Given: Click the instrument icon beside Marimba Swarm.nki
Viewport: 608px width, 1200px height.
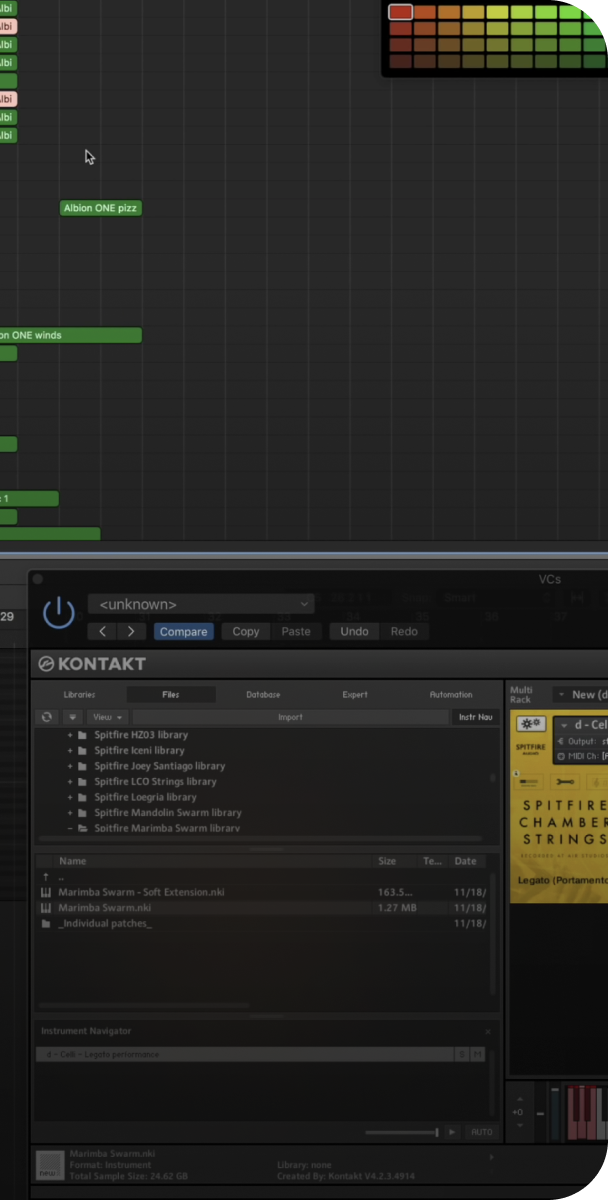Looking at the screenshot, I should tap(46, 908).
